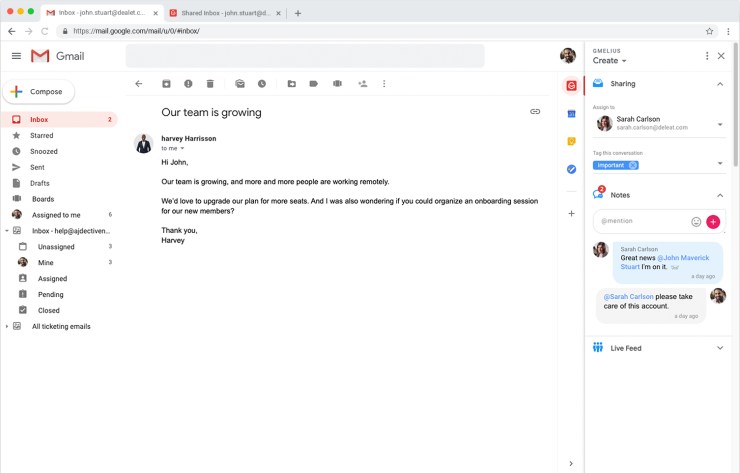Remove the Important tag
The image size is (740, 473).
pyautogui.click(x=633, y=165)
